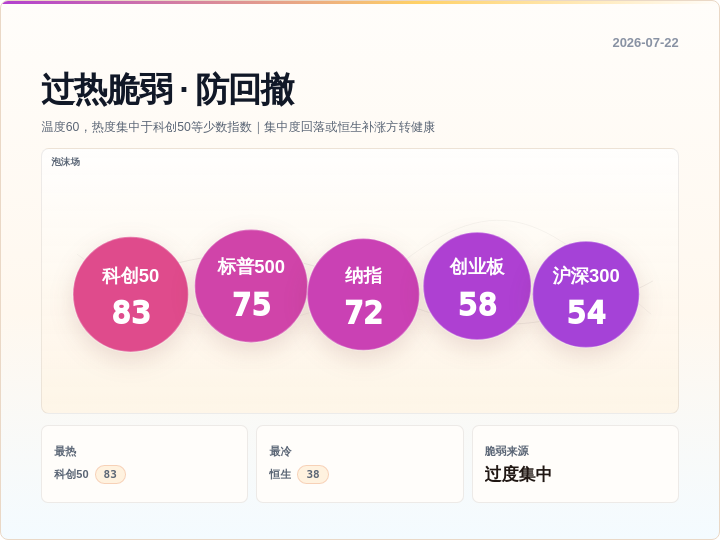Click the 过热脆弱·防回撤 headline
720x540 pixels.
pyautogui.click(x=168, y=89)
